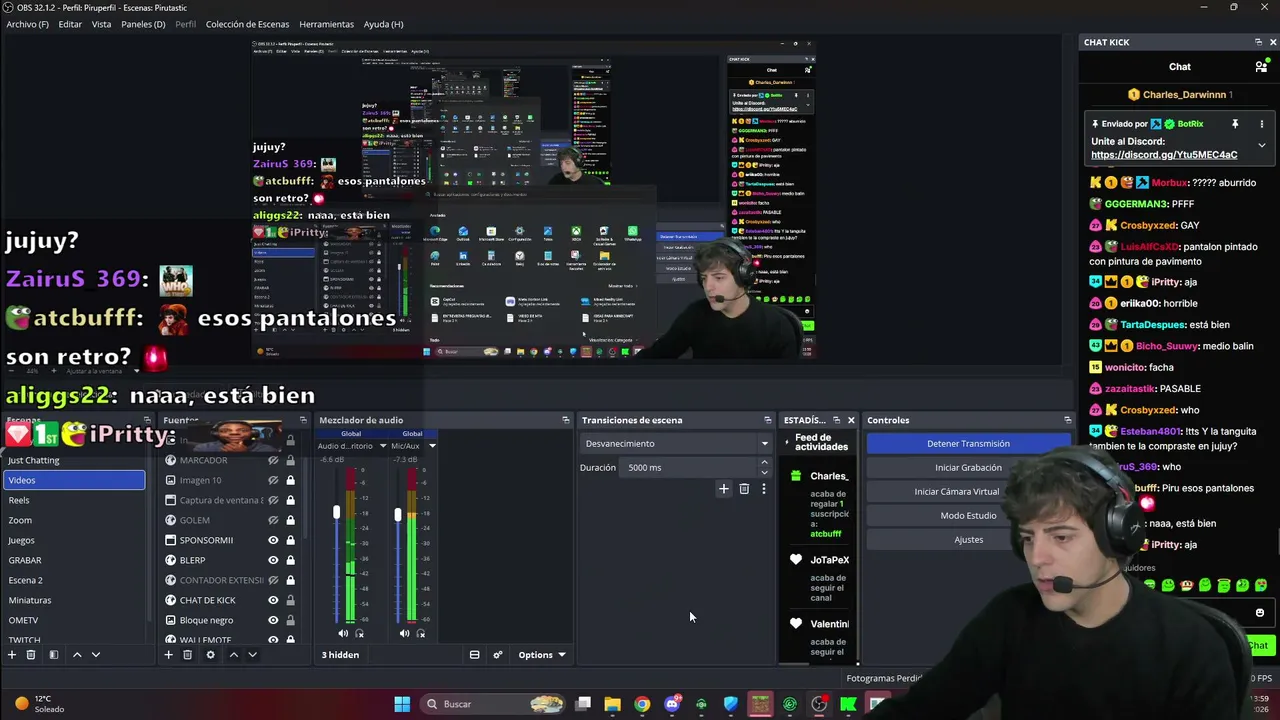1280x720 pixels.
Task: Add a new scene with the plus icon
Action: 12,655
